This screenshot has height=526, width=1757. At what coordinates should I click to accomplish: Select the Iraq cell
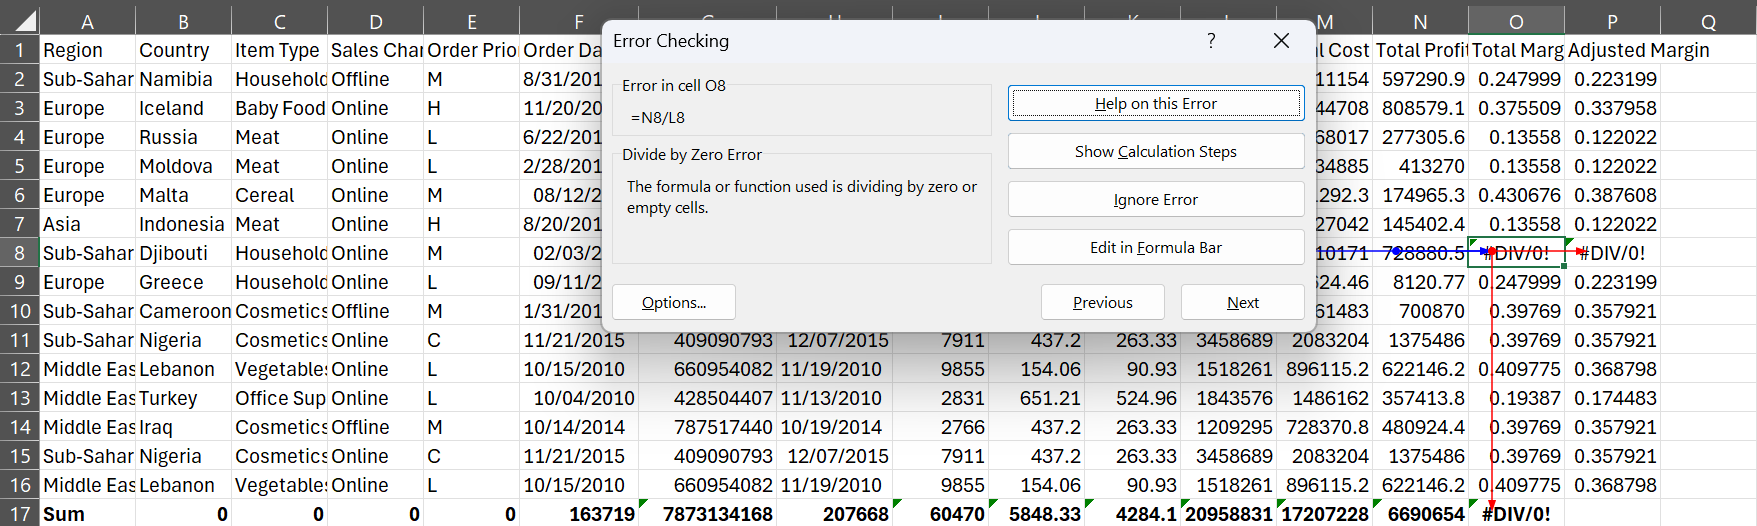pyautogui.click(x=183, y=427)
